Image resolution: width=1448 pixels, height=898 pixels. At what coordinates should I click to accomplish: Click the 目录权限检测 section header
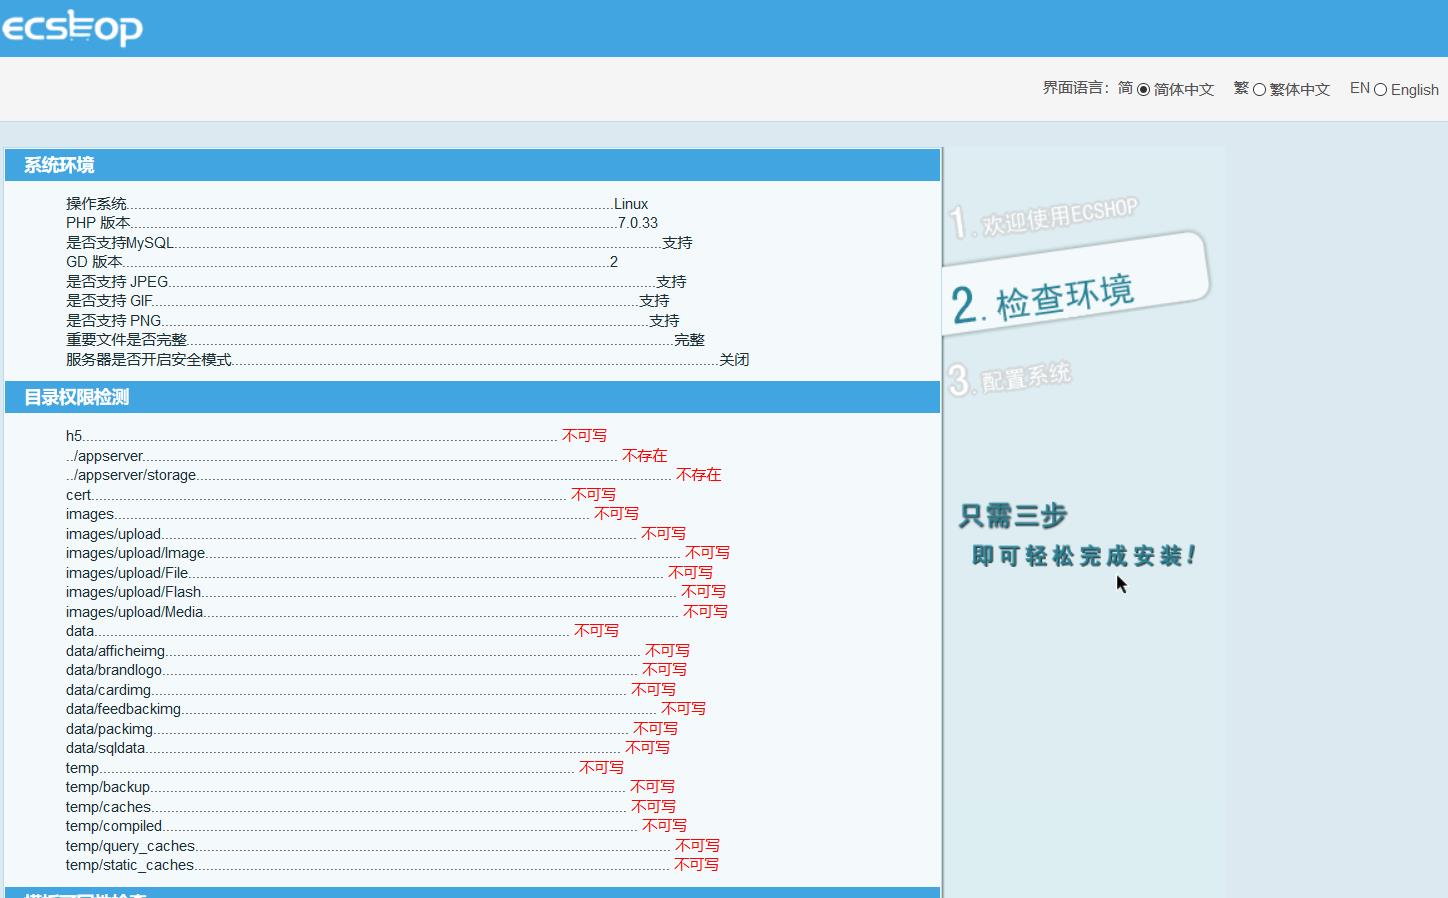click(472, 397)
